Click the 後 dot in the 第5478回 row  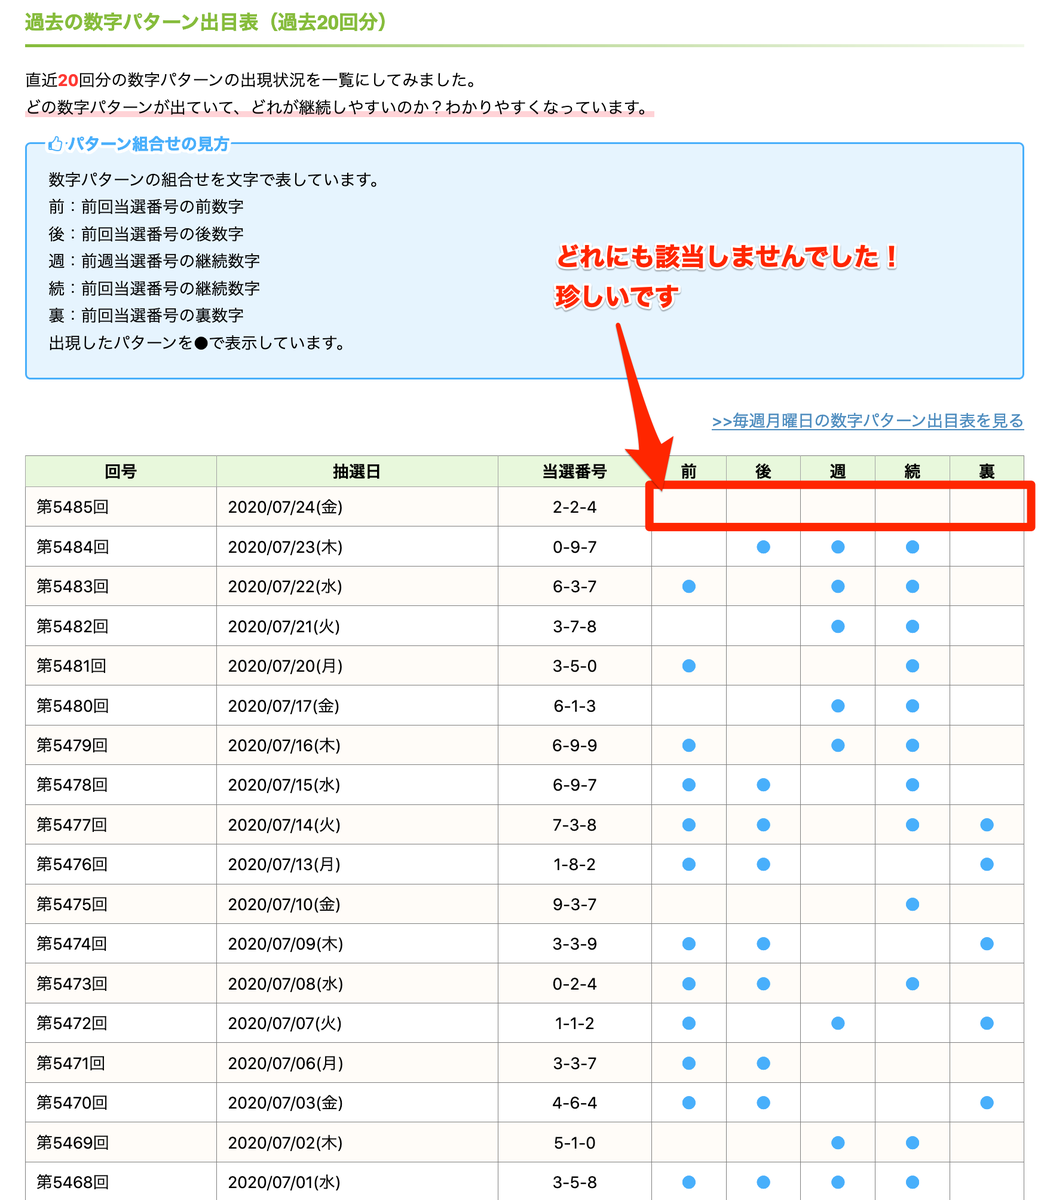(763, 785)
